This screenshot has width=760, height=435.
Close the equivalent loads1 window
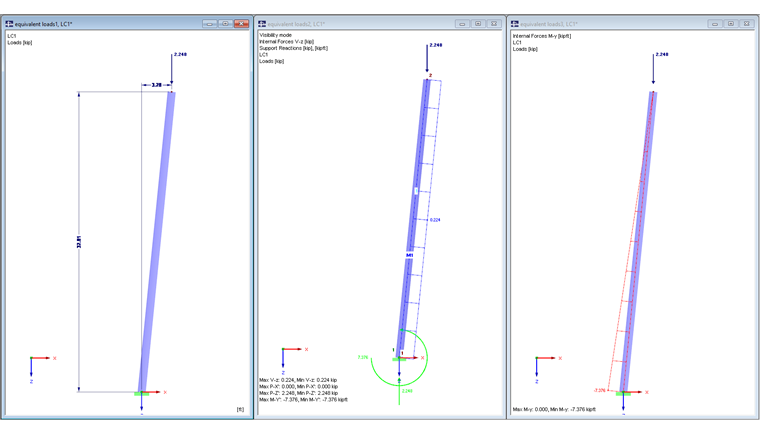point(241,23)
